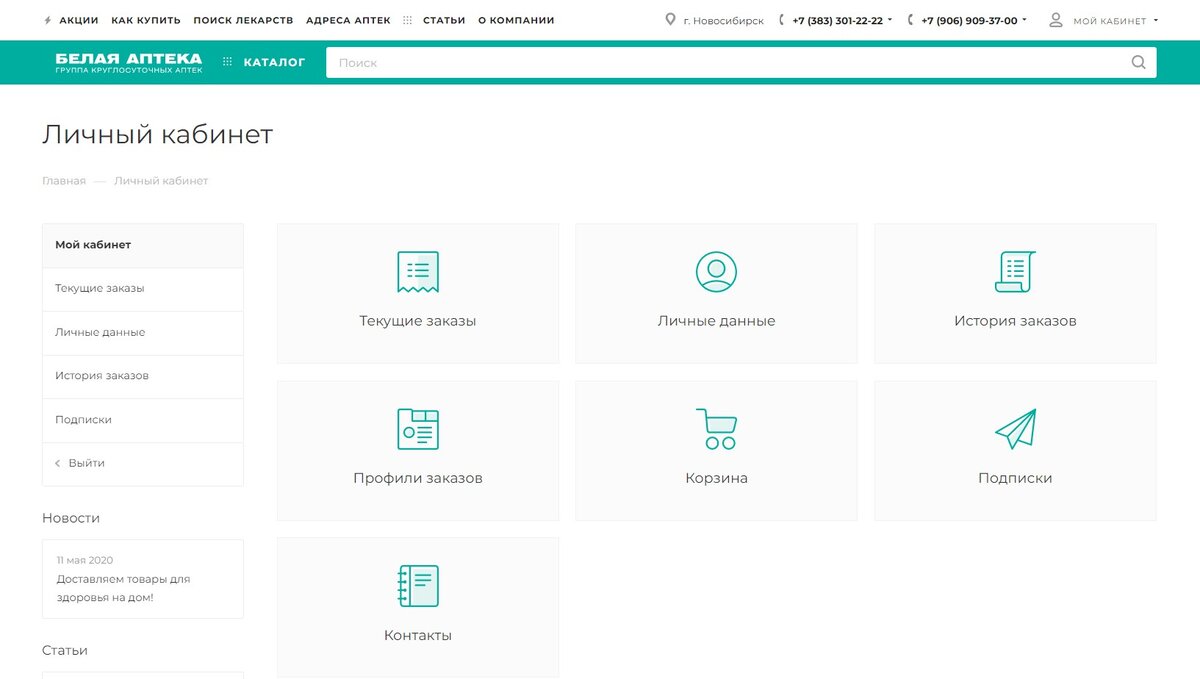Click the Белая Аптека logo
This screenshot has height=679, width=1200.
(128, 62)
